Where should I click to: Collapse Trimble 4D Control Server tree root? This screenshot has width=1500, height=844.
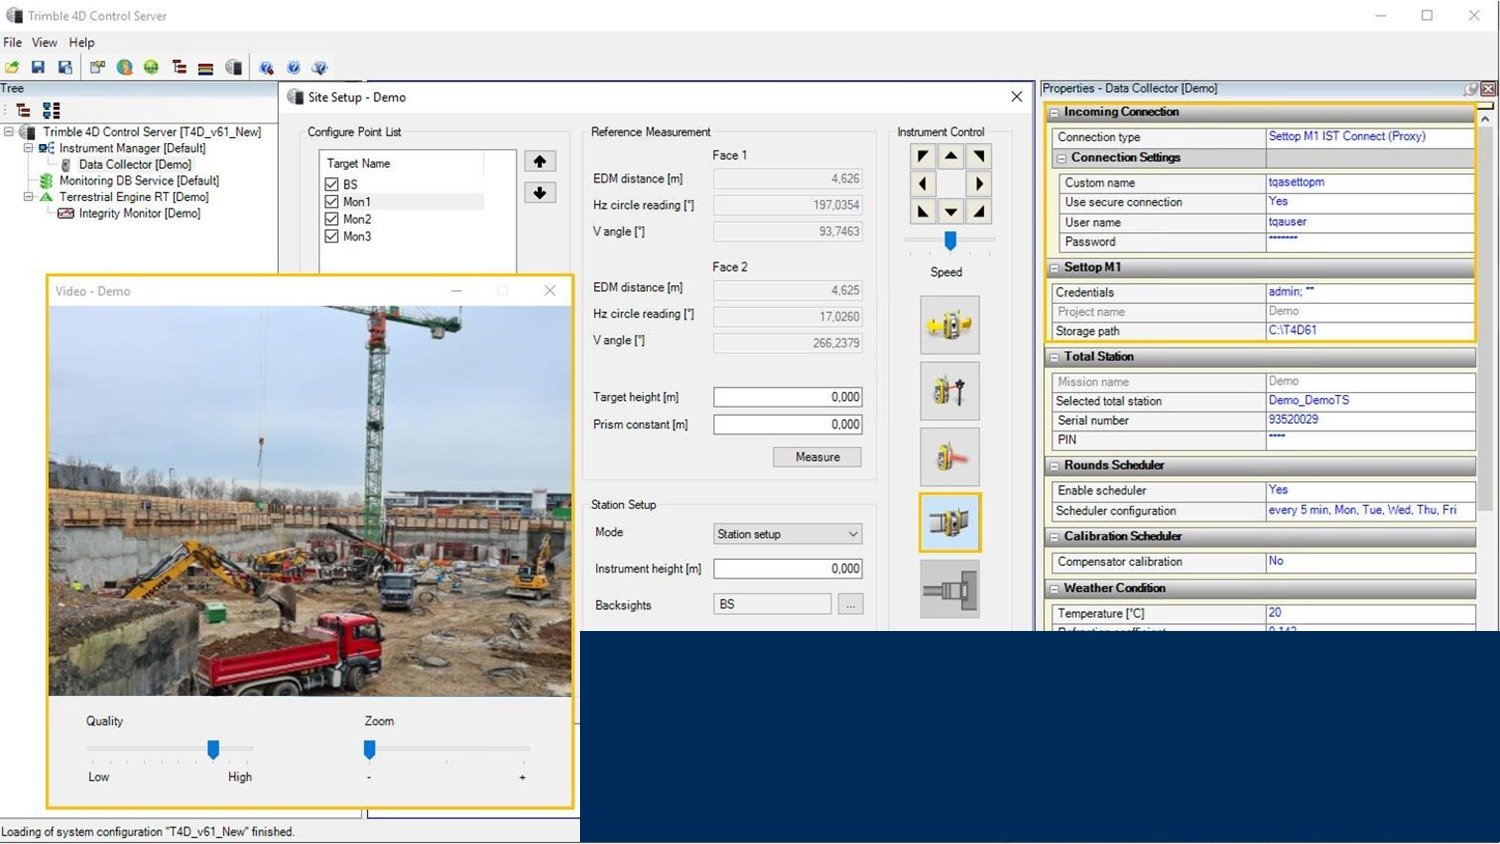(9, 131)
